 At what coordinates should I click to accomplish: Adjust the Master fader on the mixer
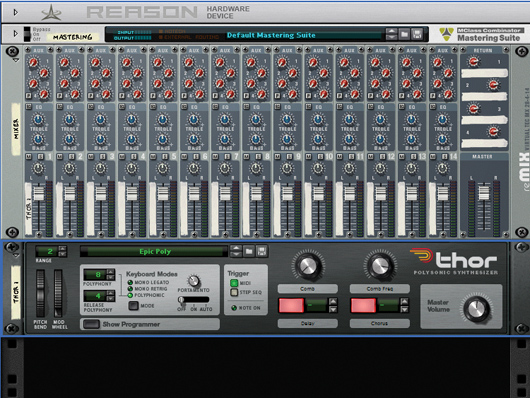coord(484,192)
